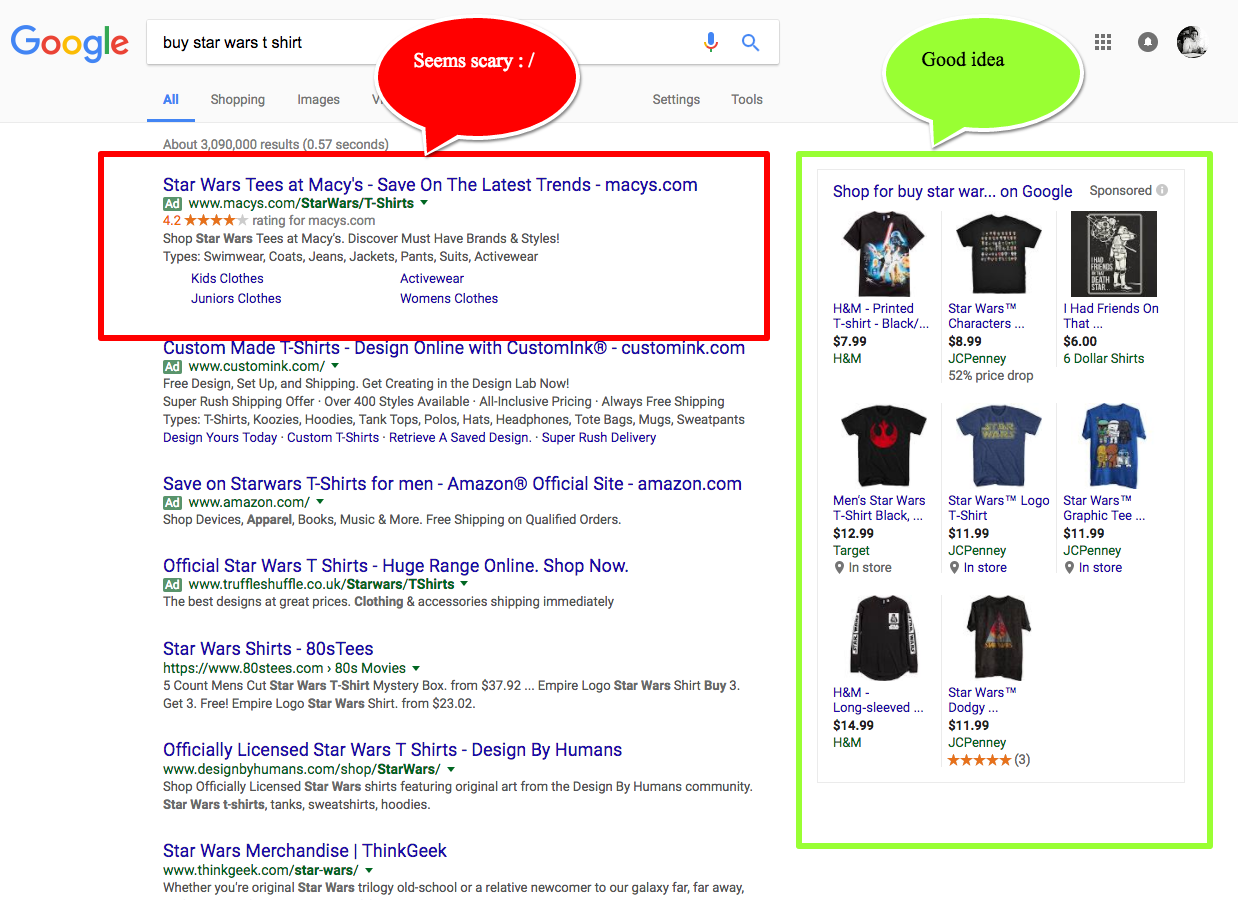Expand dropdown arrow beside macys.com URL
Screen dimensions: 1238x900
424,203
